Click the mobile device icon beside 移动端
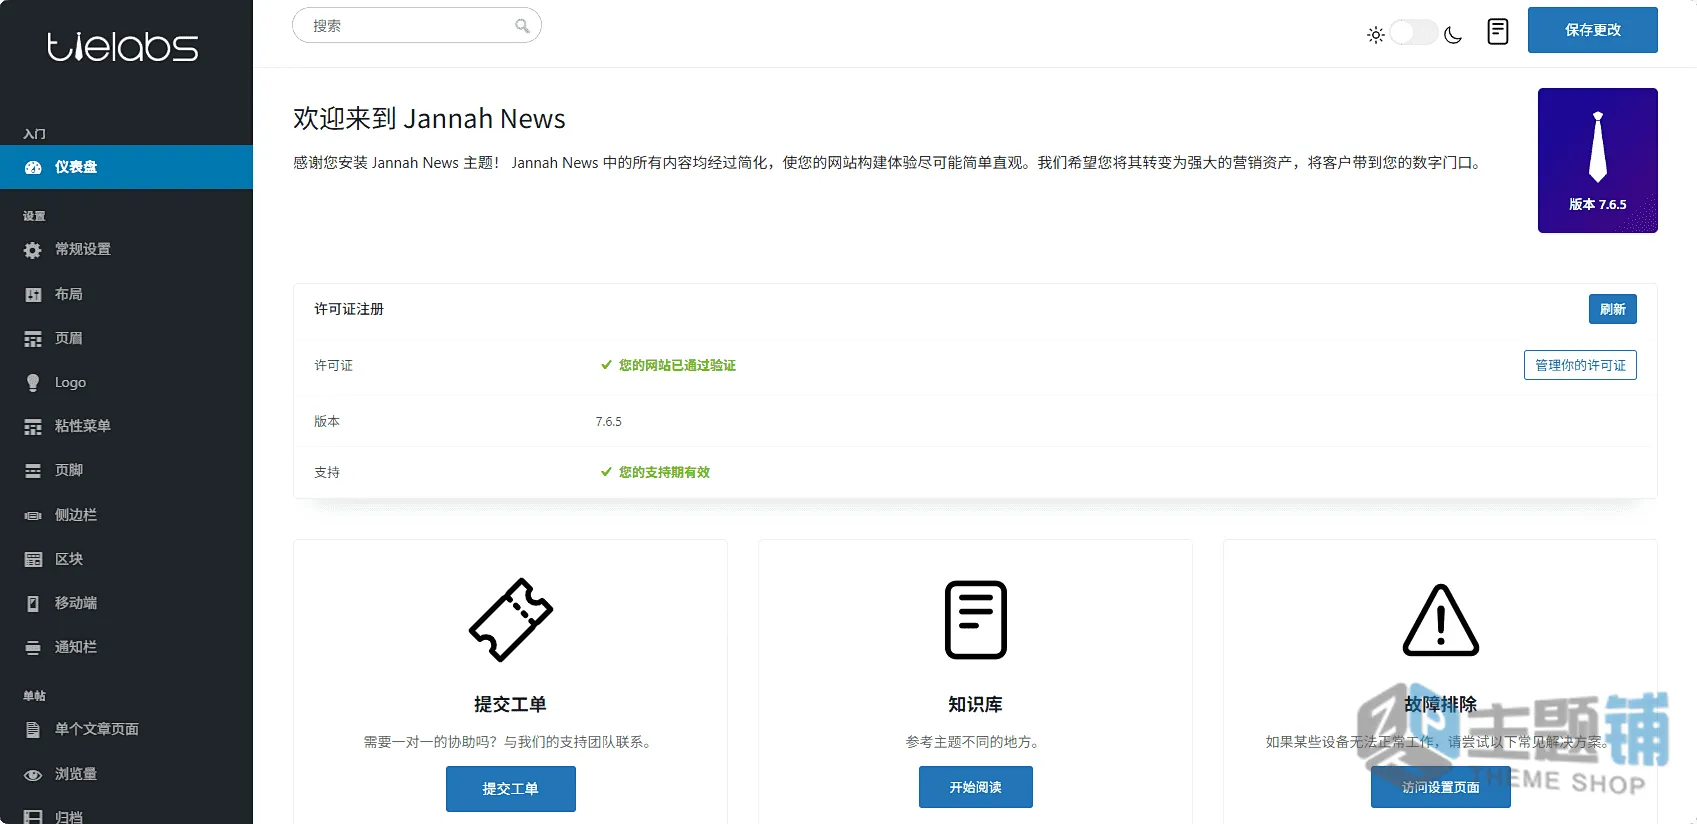Image resolution: width=1697 pixels, height=824 pixels. [33, 604]
